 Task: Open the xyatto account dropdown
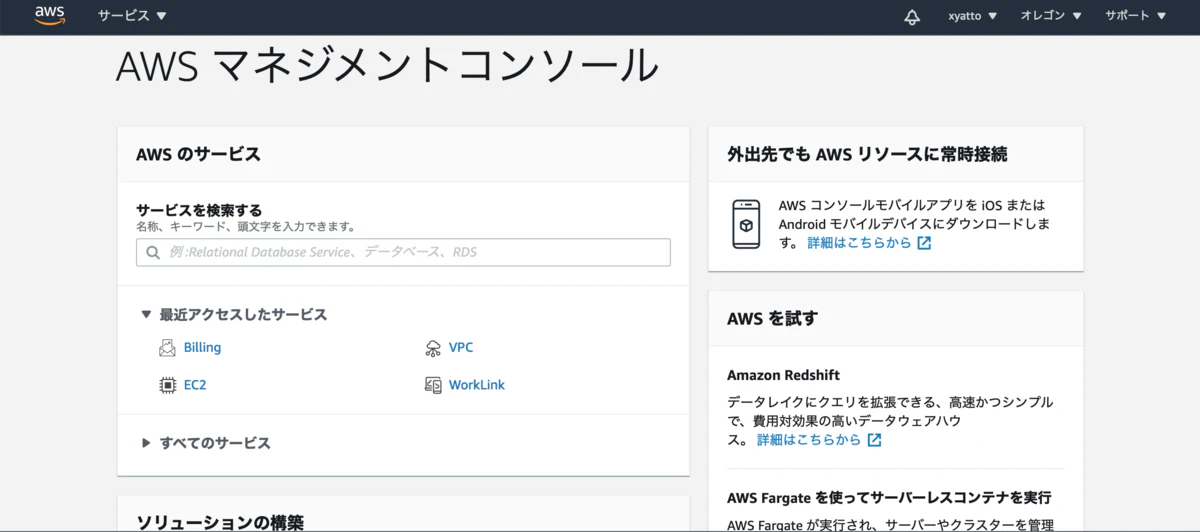pos(973,16)
